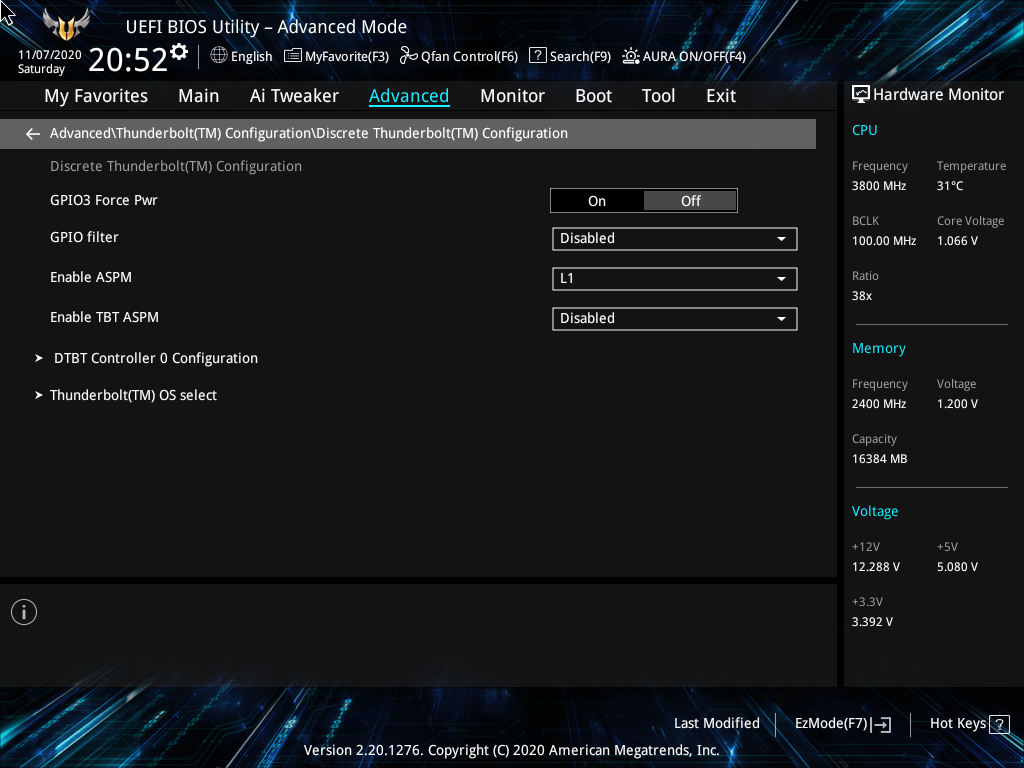Click the Search question mark icon
The width and height of the screenshot is (1024, 768).
coord(537,56)
